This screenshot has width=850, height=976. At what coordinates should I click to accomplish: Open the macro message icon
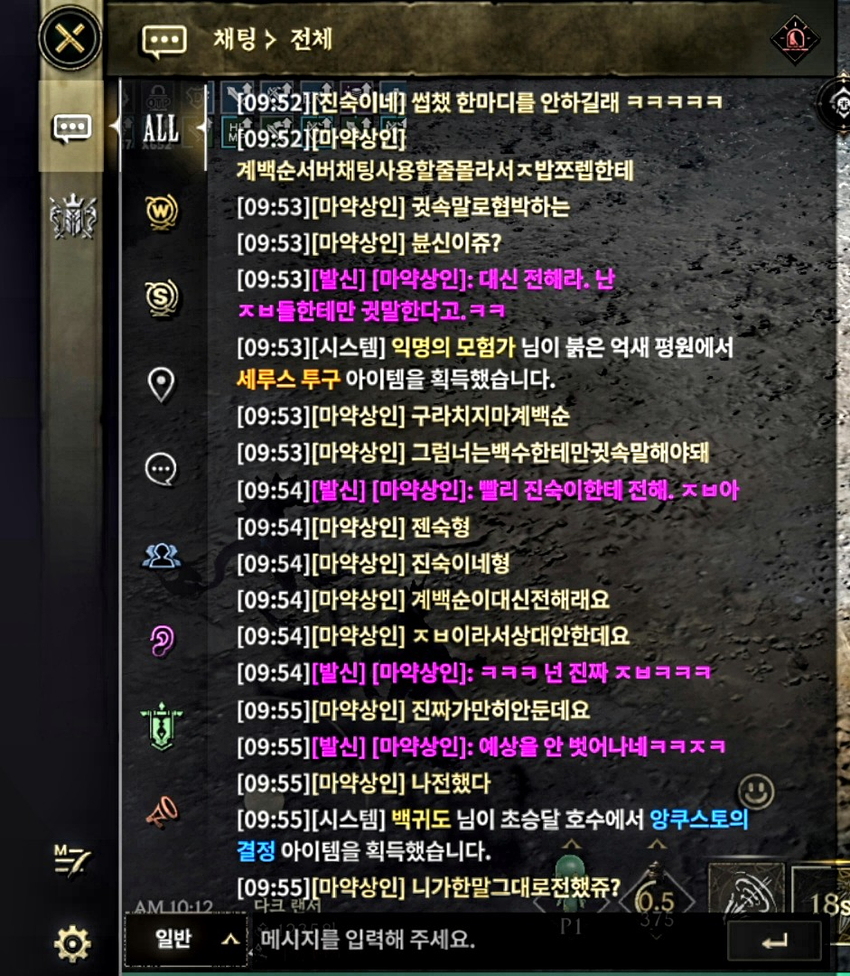(x=71, y=861)
